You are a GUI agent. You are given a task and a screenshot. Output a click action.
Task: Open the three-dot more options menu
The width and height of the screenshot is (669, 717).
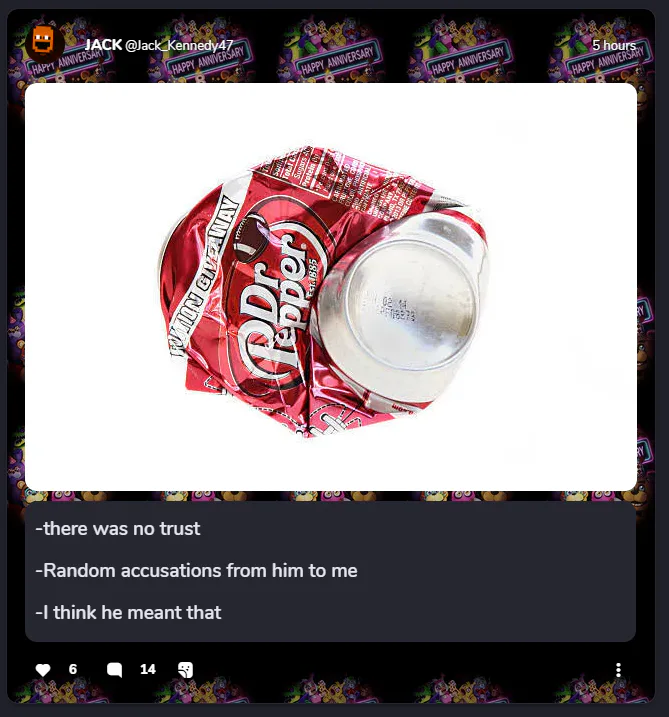click(618, 670)
